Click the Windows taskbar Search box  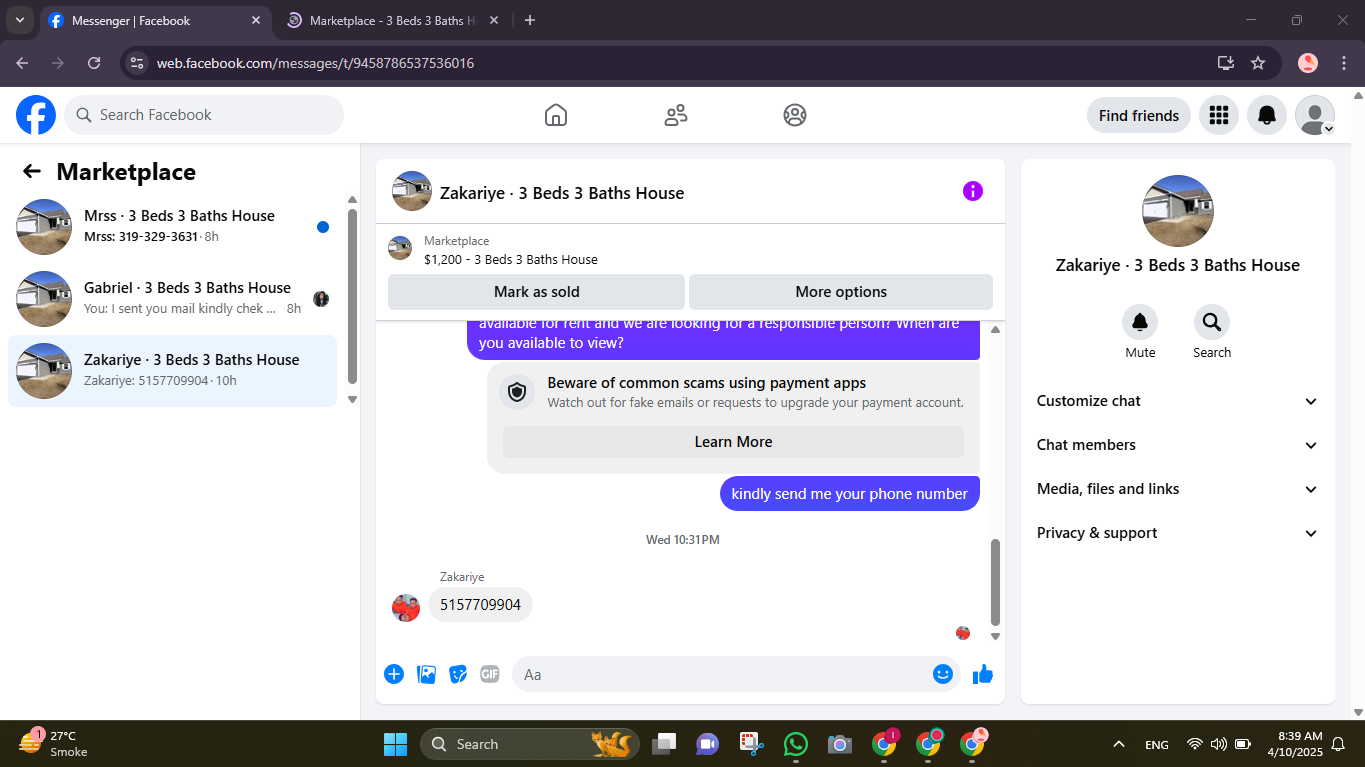pyautogui.click(x=530, y=744)
